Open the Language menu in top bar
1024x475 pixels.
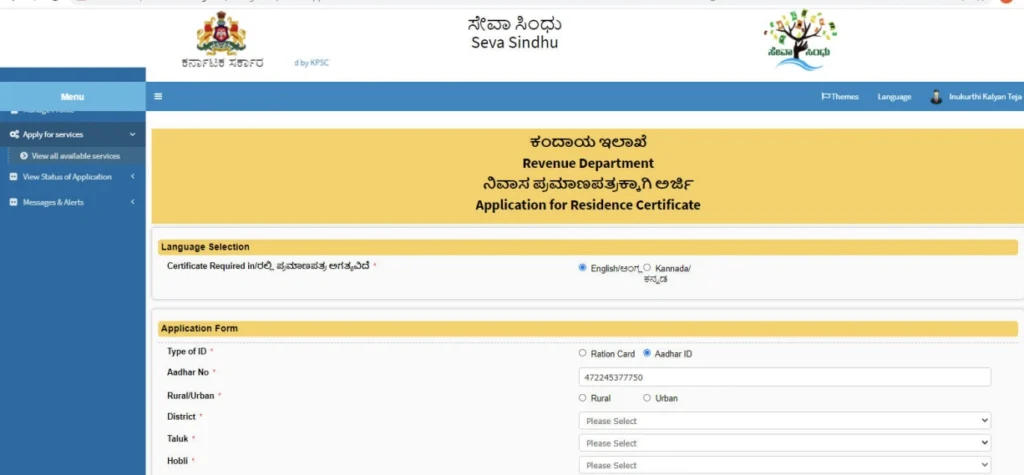(x=894, y=97)
